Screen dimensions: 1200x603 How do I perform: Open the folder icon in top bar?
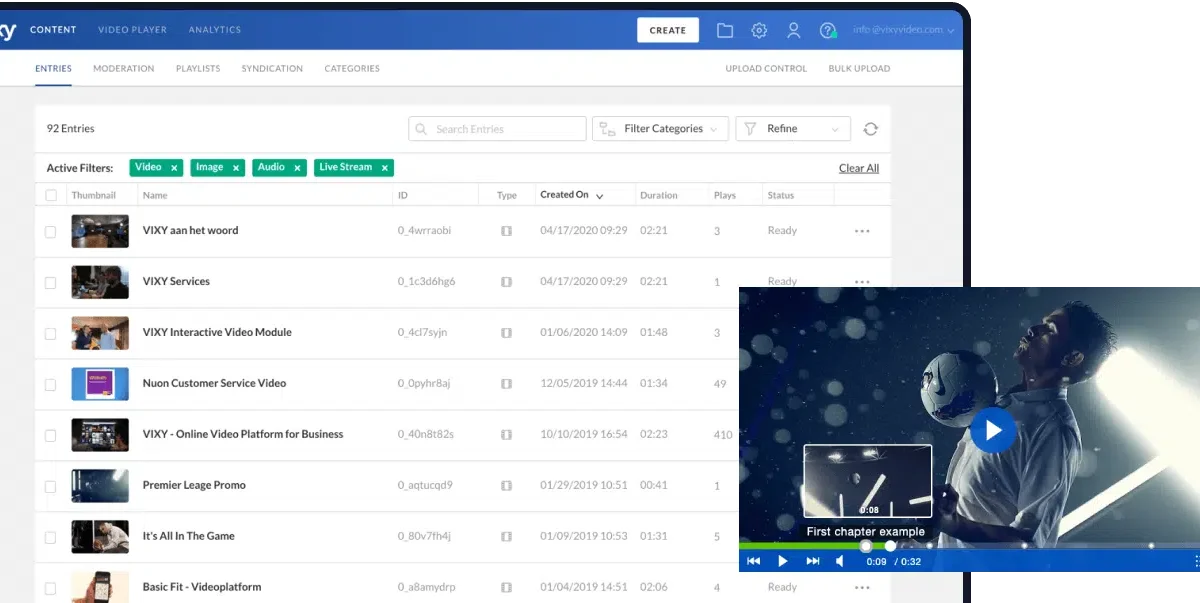(725, 30)
